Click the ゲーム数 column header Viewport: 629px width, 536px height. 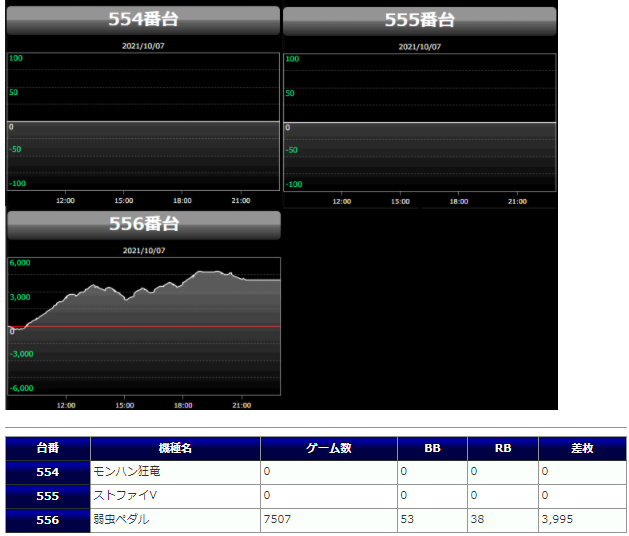(x=329, y=448)
